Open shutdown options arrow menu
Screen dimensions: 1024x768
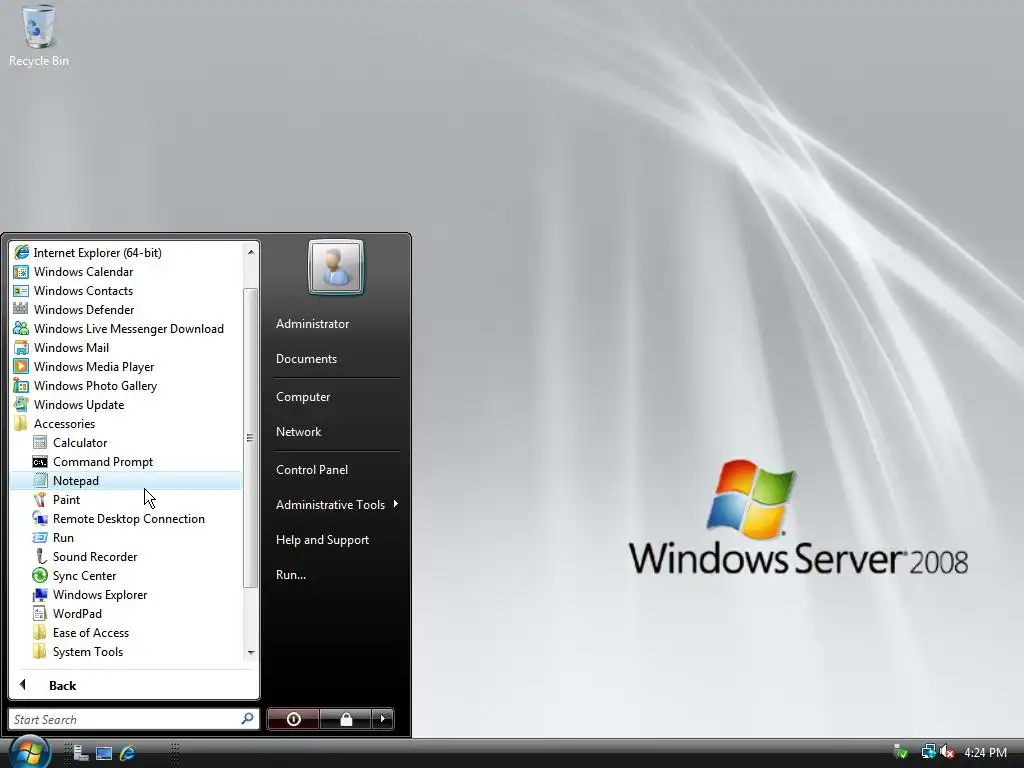tap(383, 719)
